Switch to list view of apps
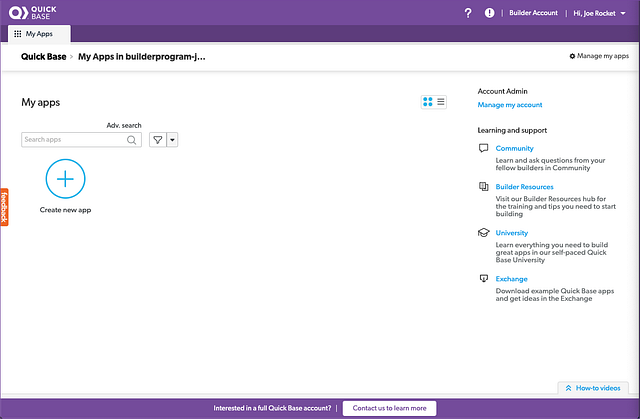Viewport: 640px width, 419px height. [x=441, y=102]
